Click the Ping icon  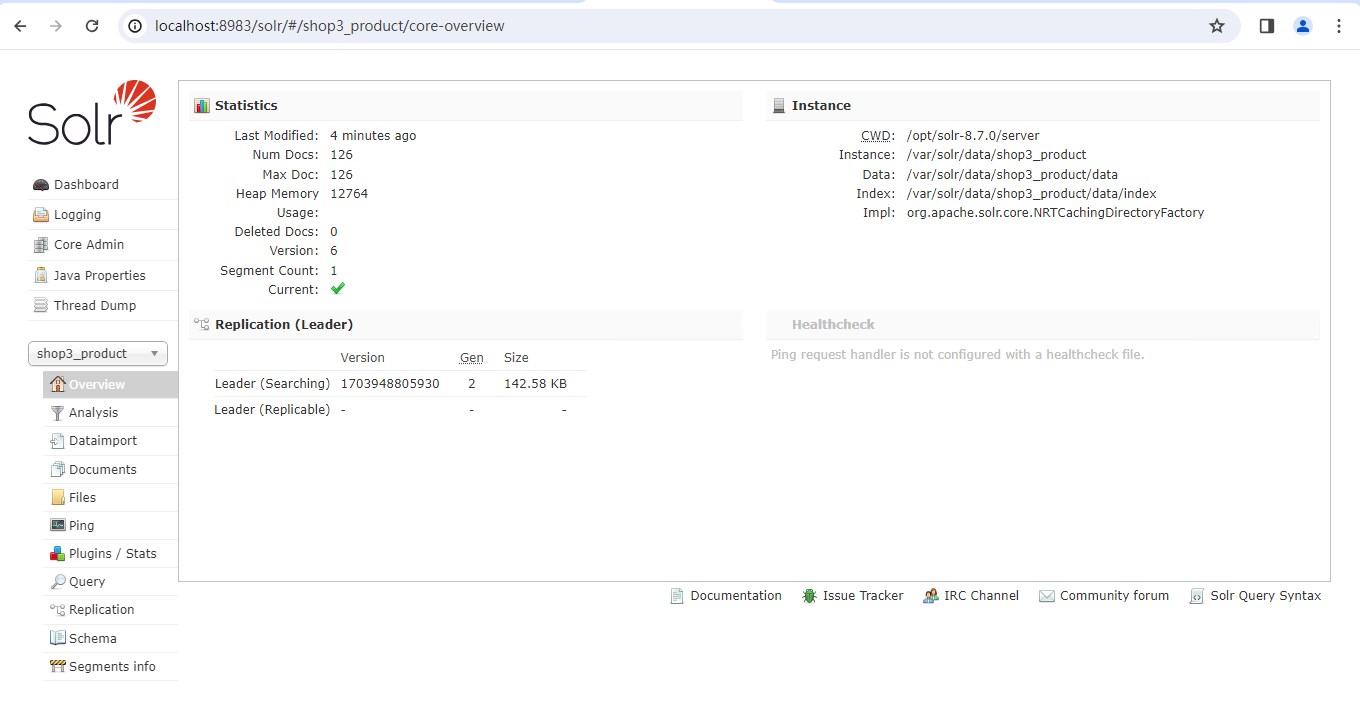coord(58,525)
